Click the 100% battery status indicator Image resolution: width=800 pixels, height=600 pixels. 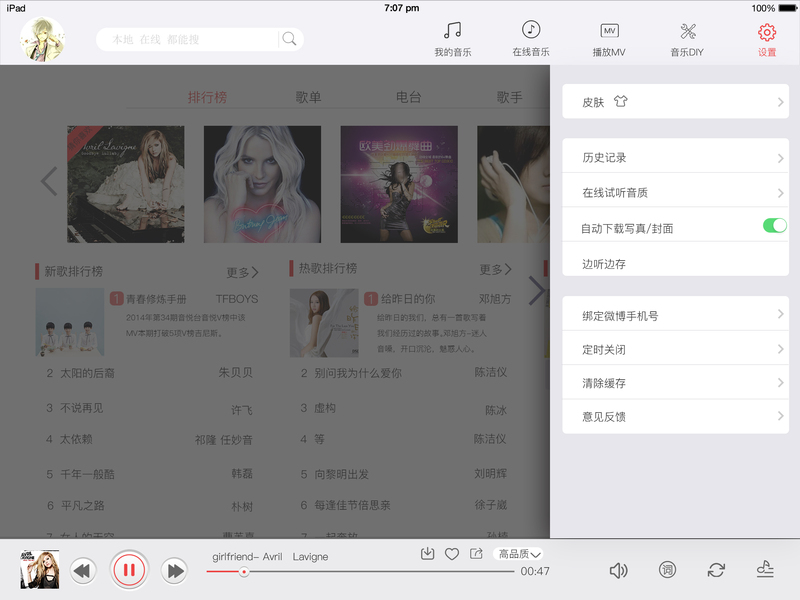tap(773, 8)
